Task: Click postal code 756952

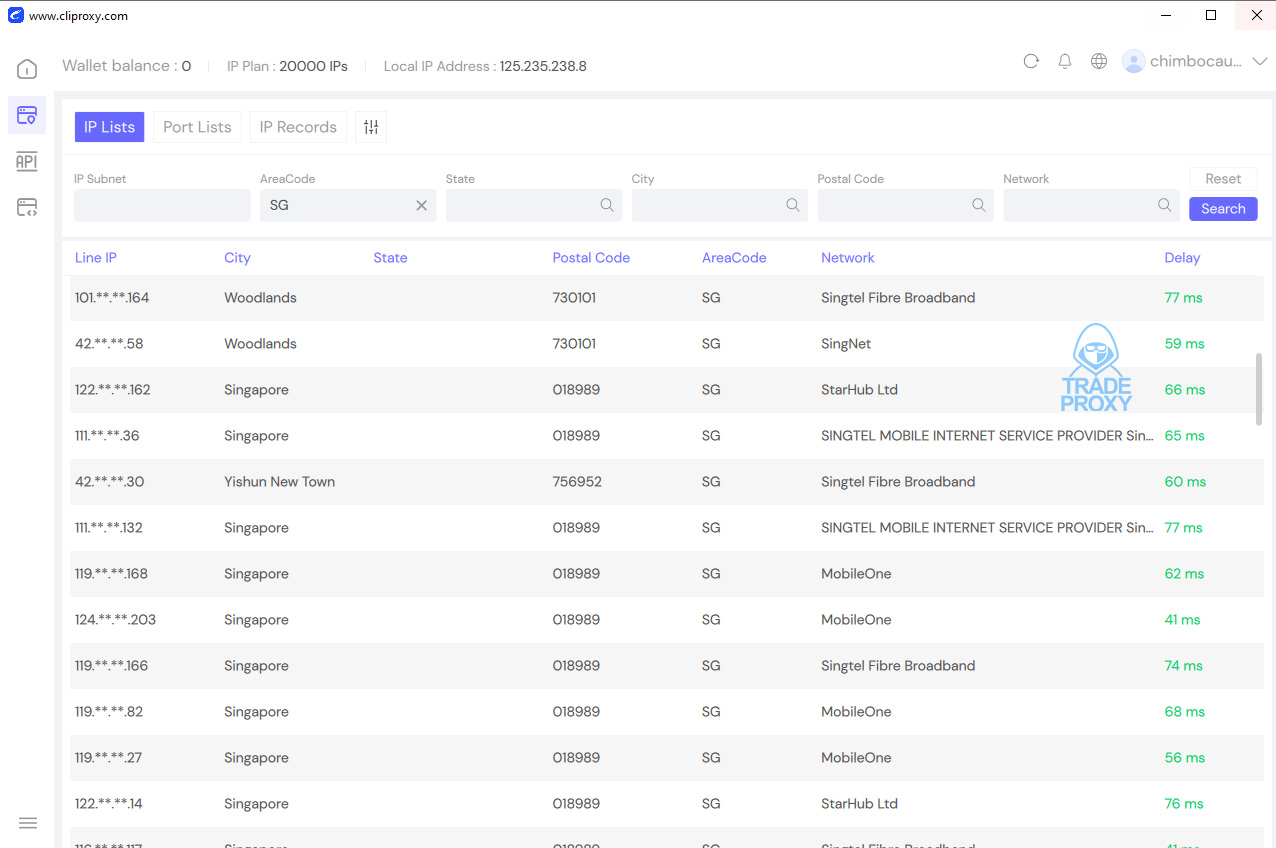Action: tap(577, 482)
